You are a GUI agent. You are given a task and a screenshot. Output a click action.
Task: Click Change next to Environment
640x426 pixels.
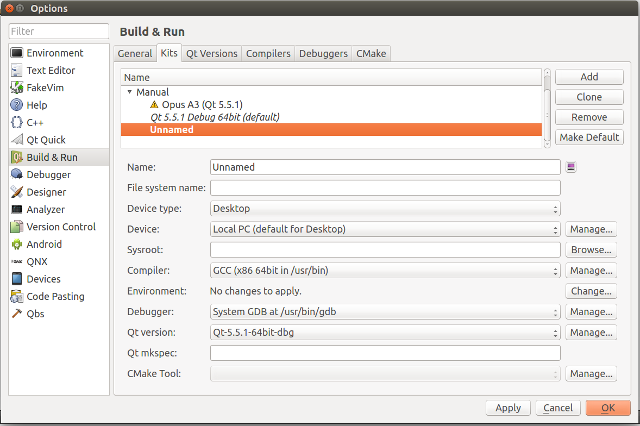pyautogui.click(x=591, y=291)
